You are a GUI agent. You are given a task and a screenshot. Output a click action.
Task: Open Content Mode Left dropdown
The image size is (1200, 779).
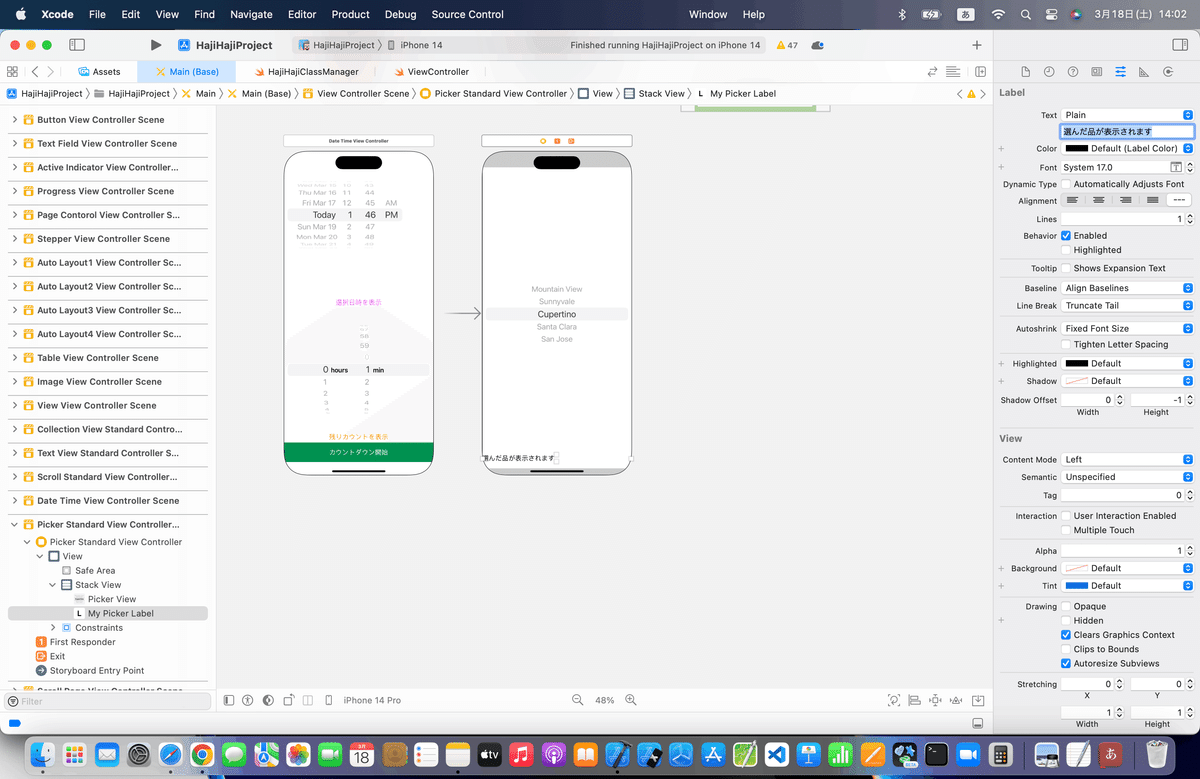[x=1127, y=459]
